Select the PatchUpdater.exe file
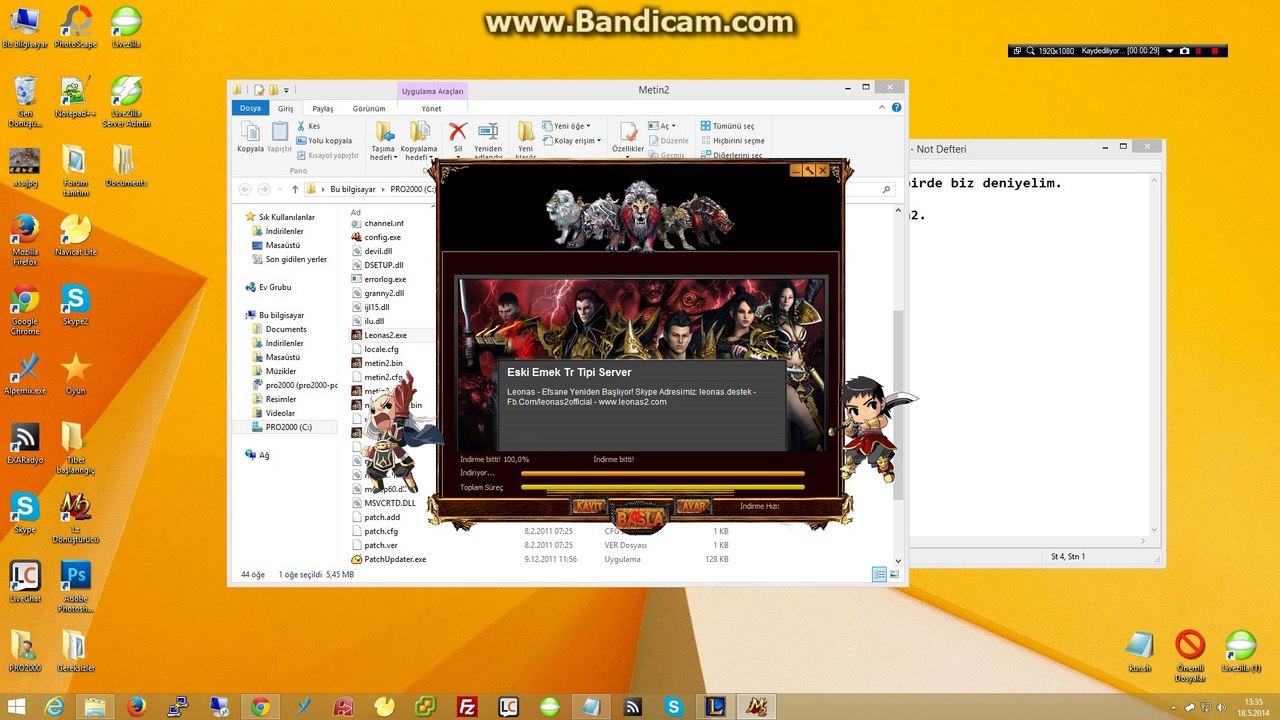1280x720 pixels. click(x=389, y=559)
